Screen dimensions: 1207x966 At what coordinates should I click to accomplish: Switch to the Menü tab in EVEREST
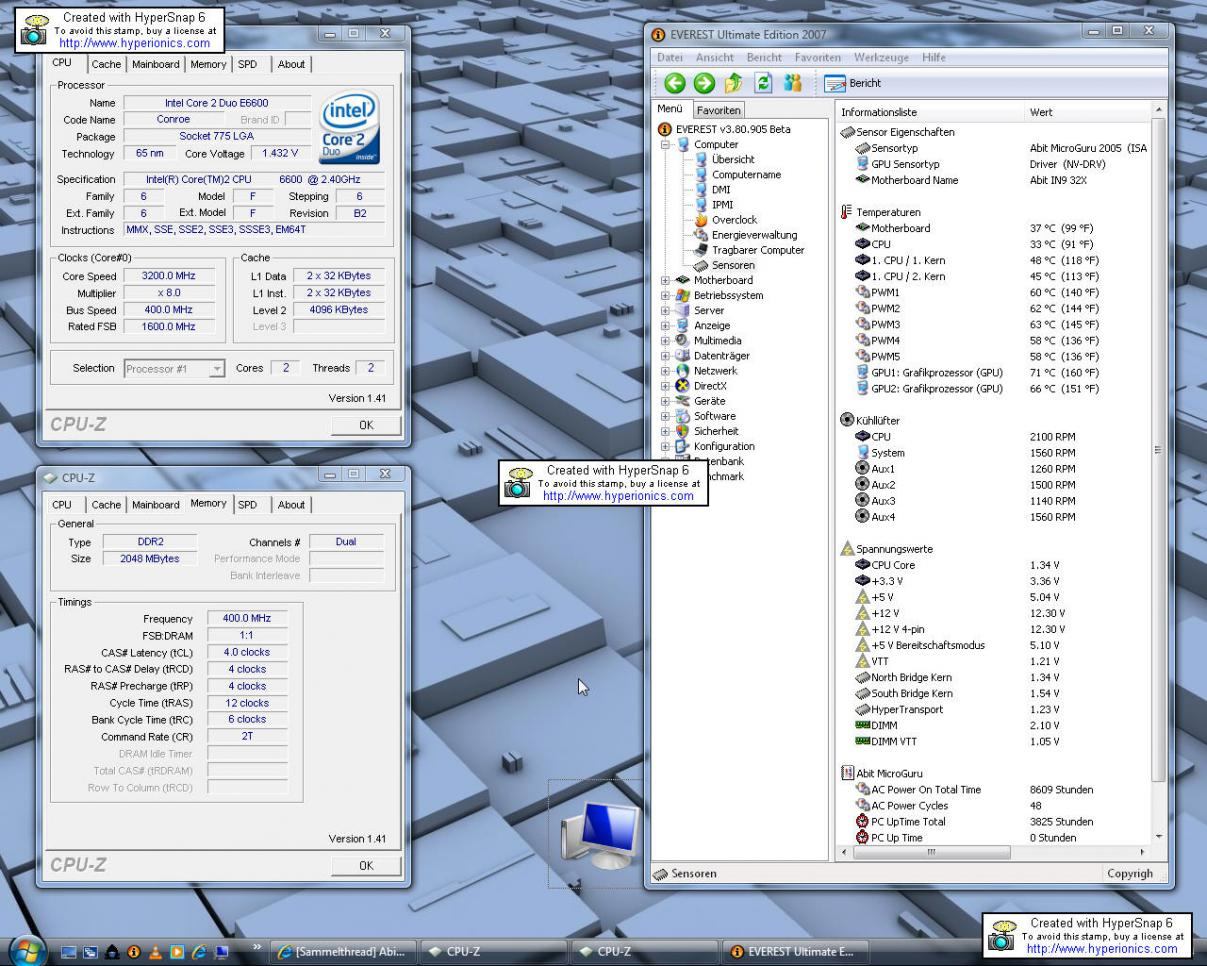pos(670,109)
